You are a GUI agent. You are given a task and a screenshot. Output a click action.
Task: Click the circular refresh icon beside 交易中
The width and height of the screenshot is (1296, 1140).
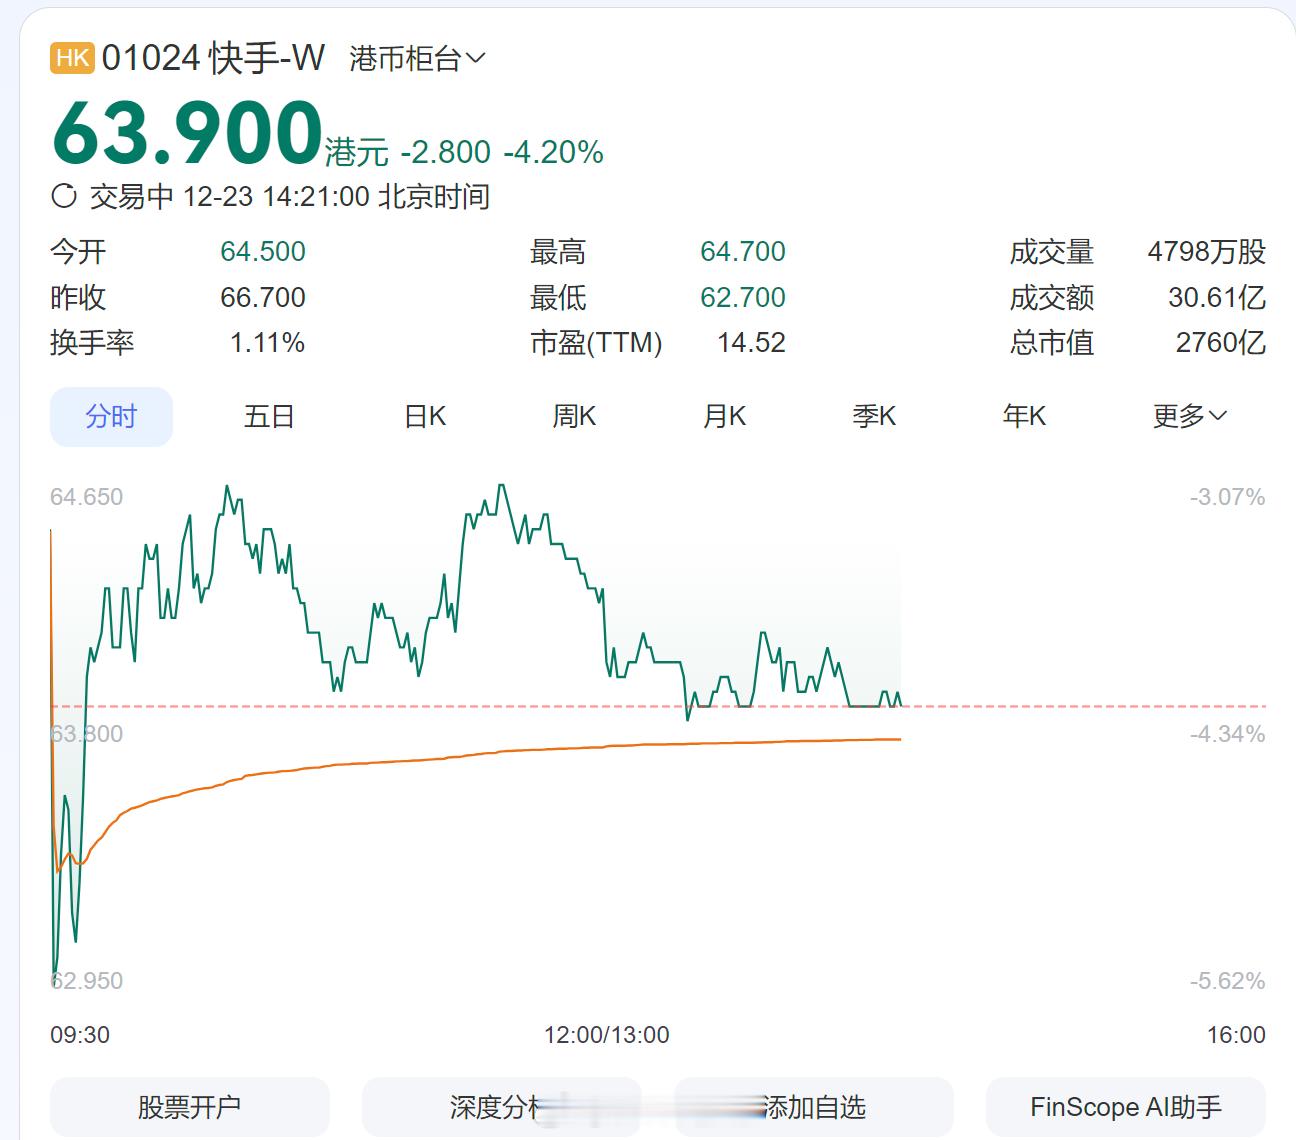click(x=64, y=196)
